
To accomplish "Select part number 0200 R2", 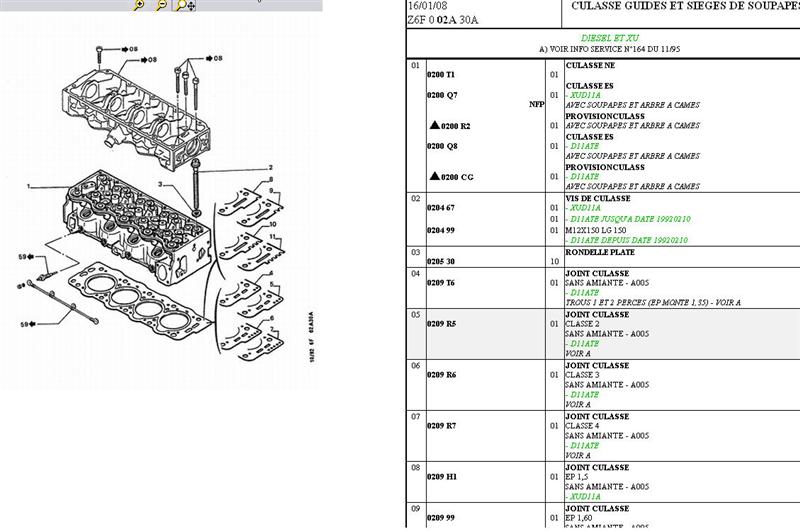I will click(456, 126).
